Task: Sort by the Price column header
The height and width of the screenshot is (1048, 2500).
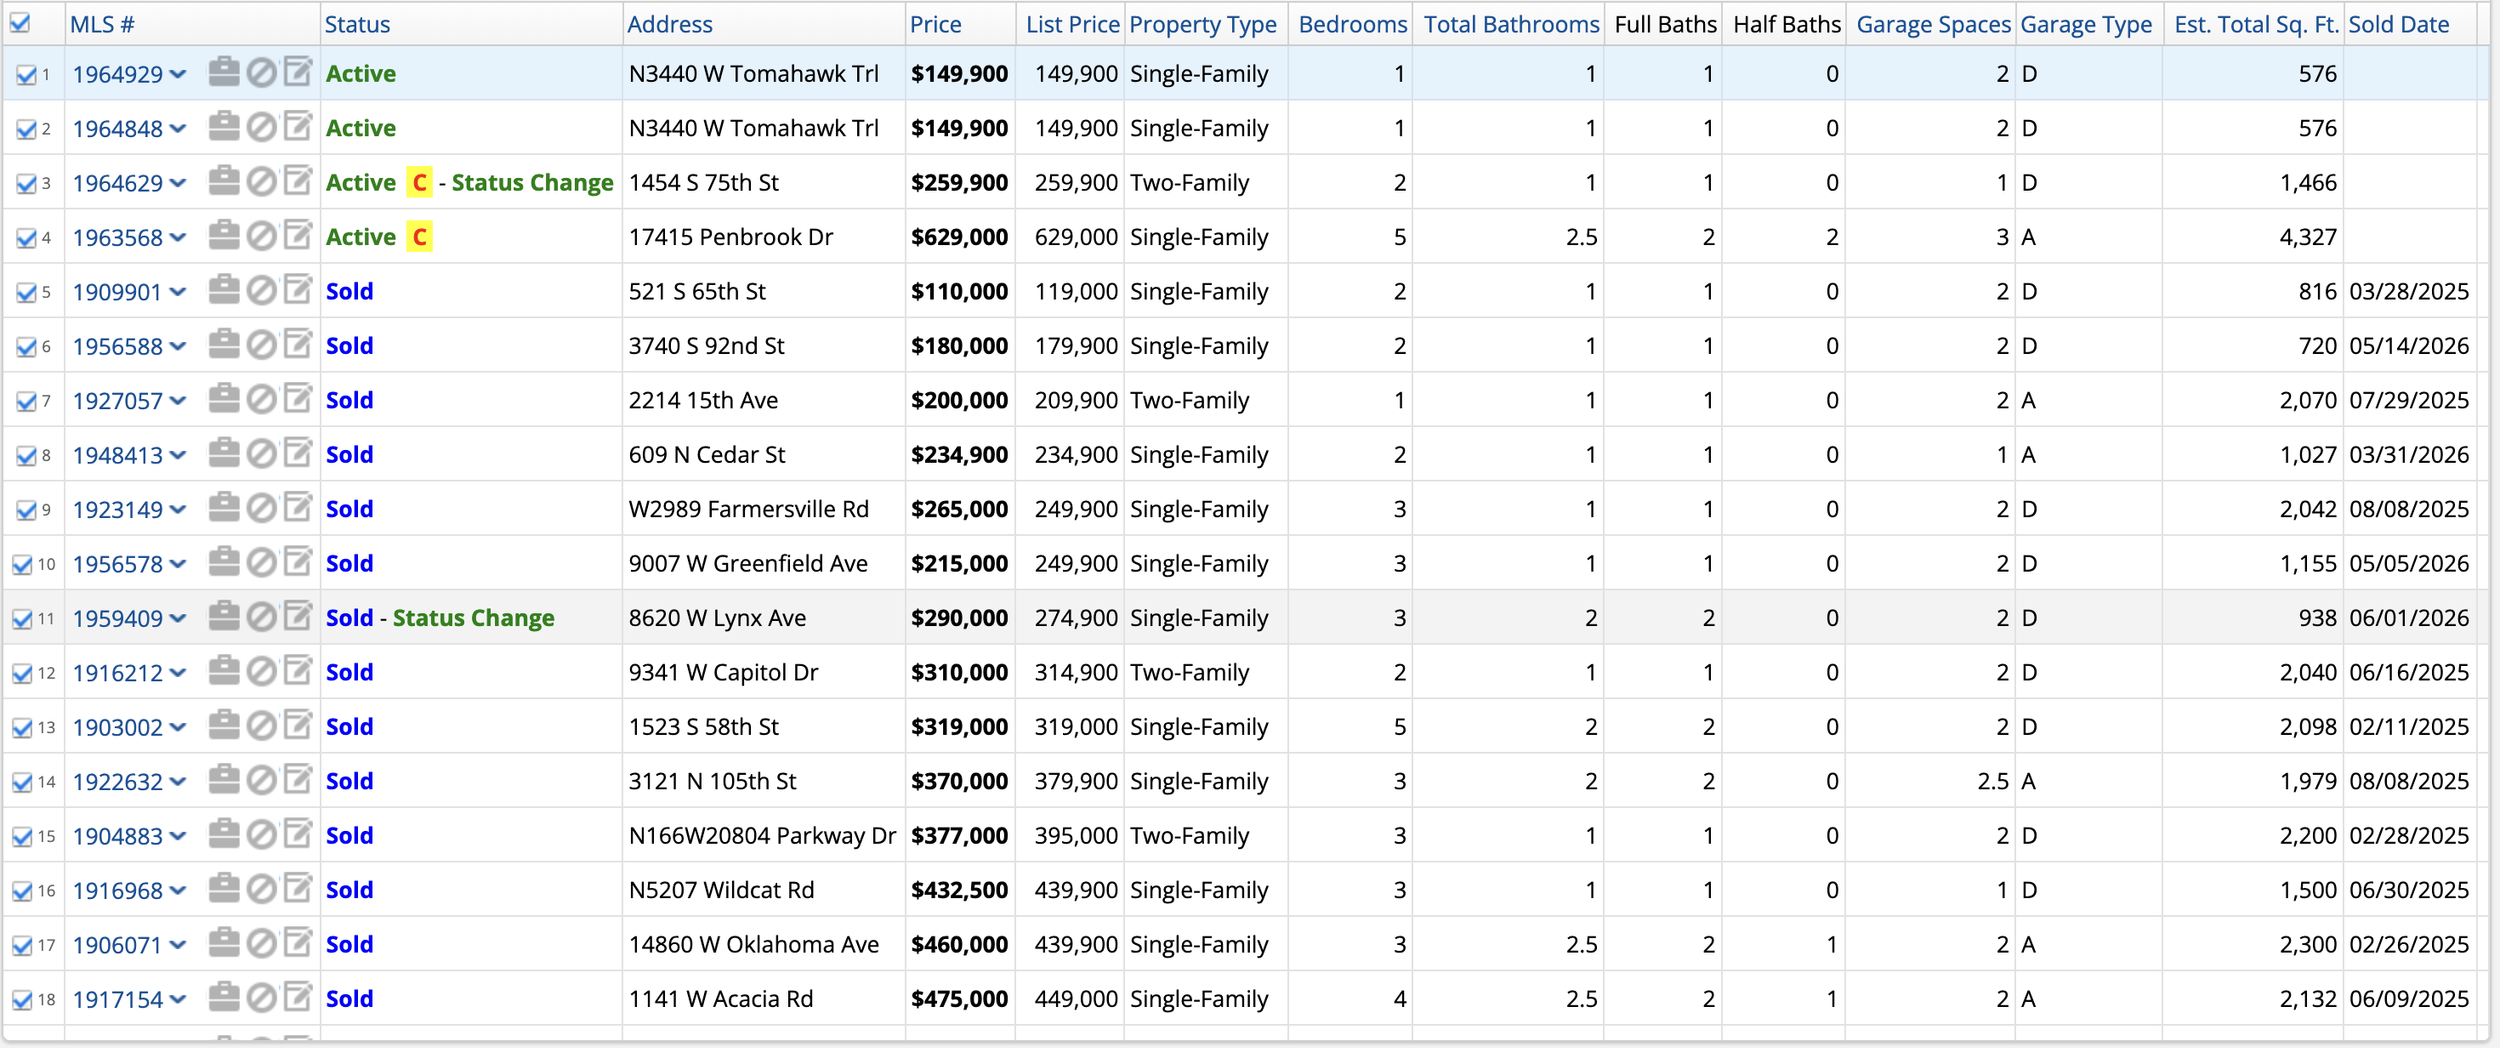Action: [935, 24]
